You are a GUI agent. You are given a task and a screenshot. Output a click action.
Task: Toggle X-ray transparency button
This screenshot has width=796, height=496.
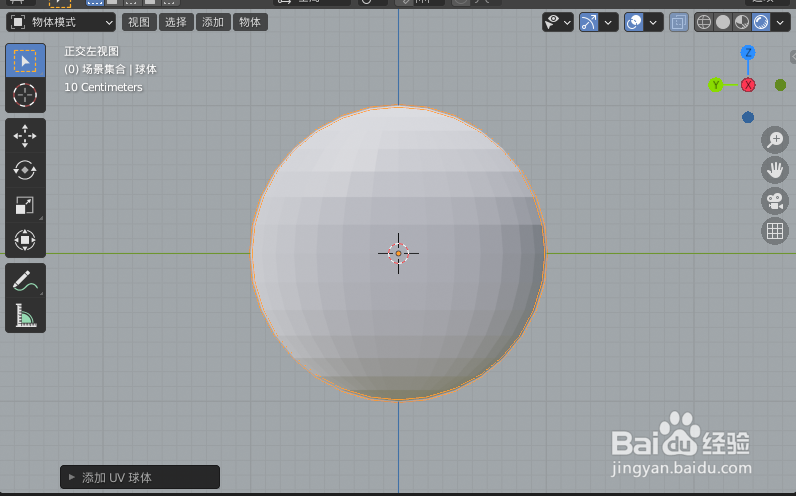click(679, 22)
